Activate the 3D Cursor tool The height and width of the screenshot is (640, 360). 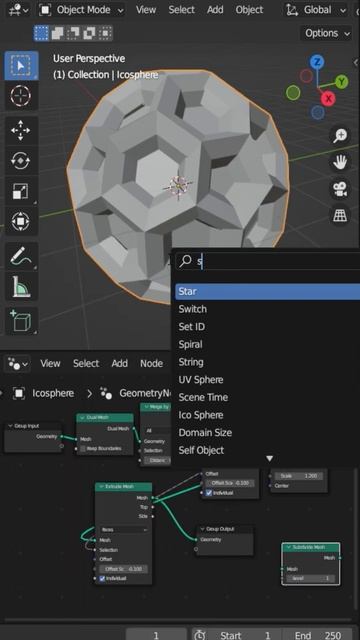coord(20,96)
